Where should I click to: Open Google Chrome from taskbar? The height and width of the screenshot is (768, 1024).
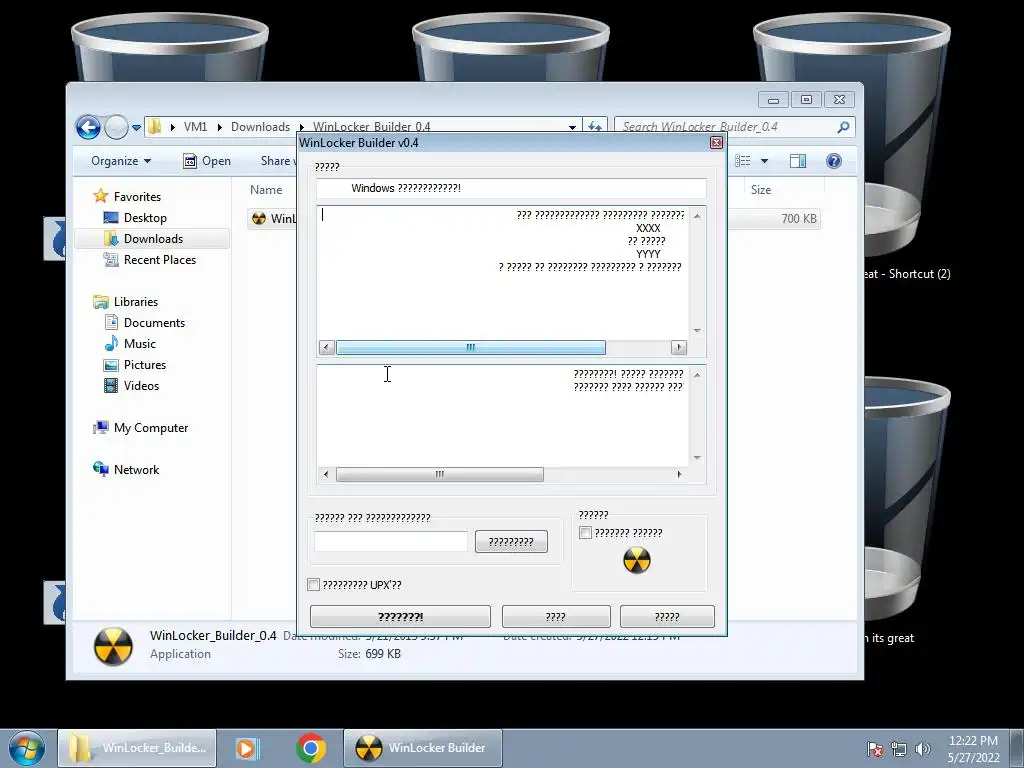[x=311, y=748]
